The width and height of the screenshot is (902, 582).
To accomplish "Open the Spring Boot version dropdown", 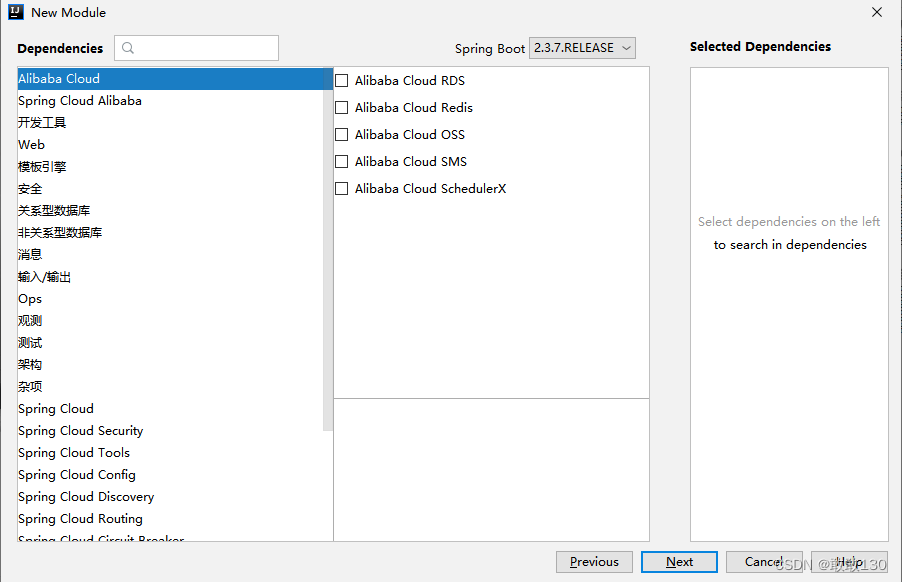I will pos(582,48).
